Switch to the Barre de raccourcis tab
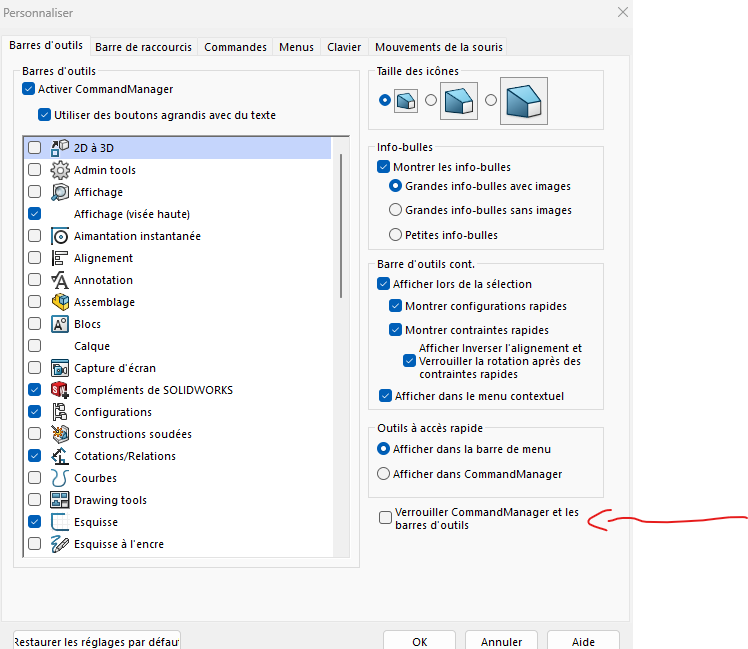 (x=145, y=47)
